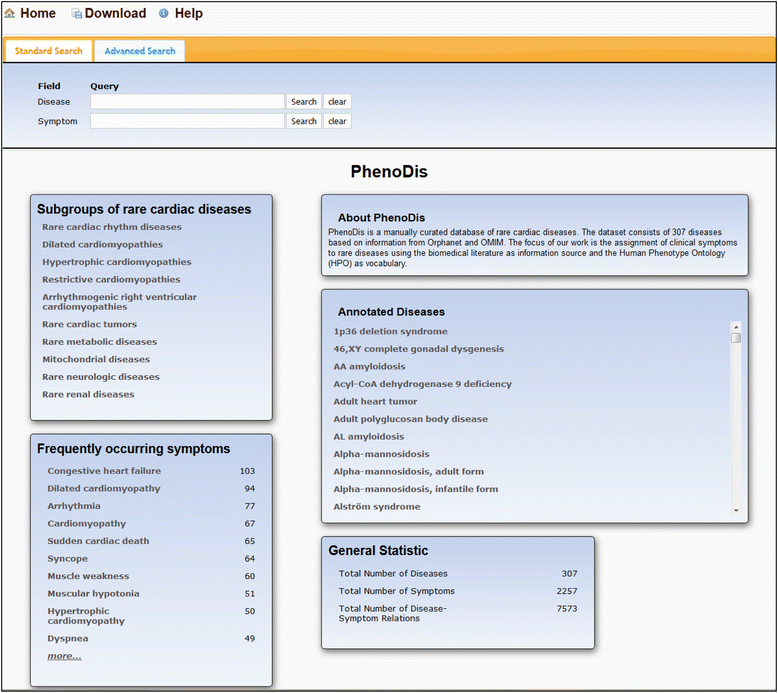Open AA amyloidosis disease
Image resolution: width=778 pixels, height=693 pixels.
pyautogui.click(x=369, y=367)
